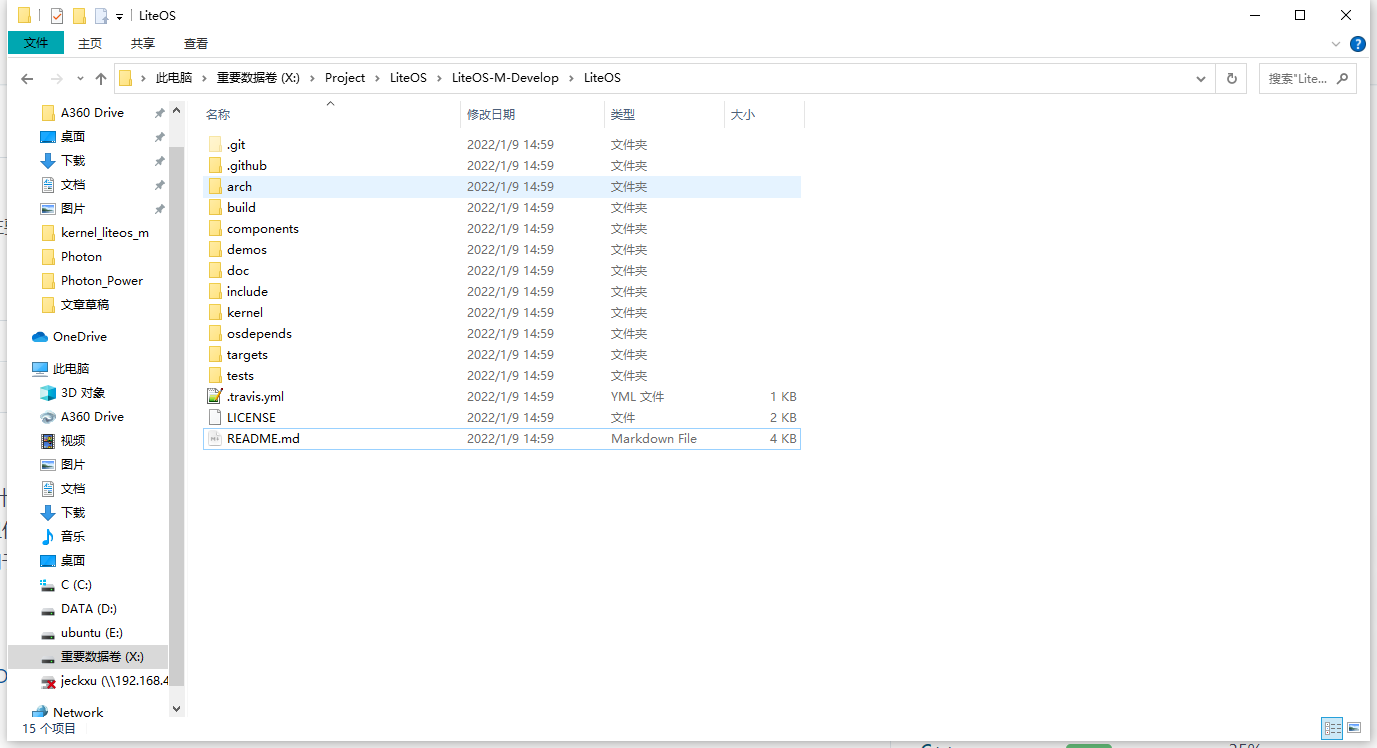Click navigation pane scrollbar down arrow
The width and height of the screenshot is (1377, 748).
(x=177, y=709)
